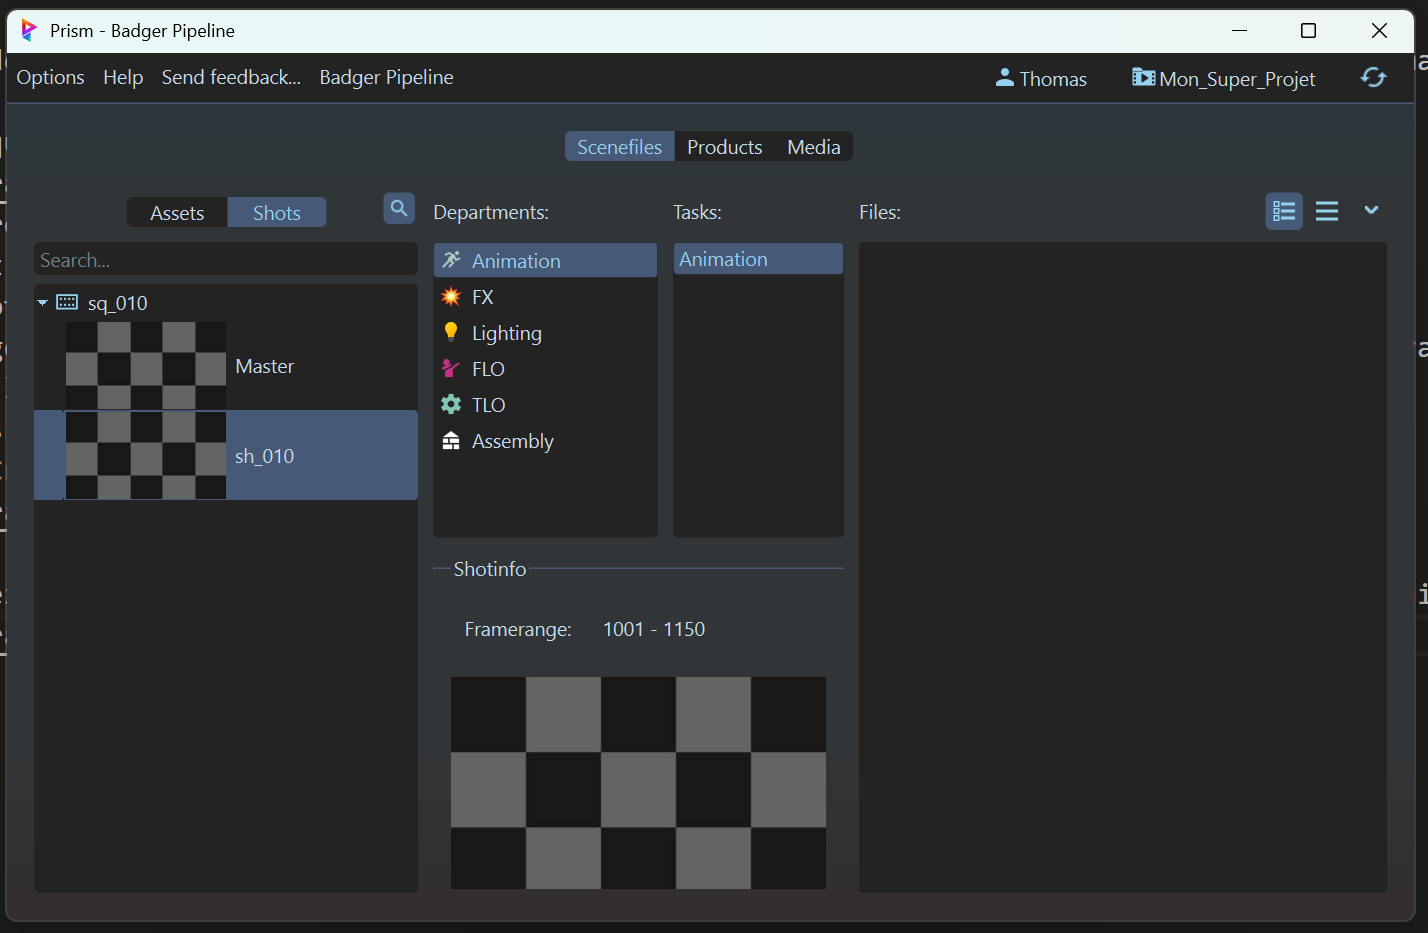This screenshot has width=1428, height=933.
Task: Switch to compact list view layout
Action: 1326,211
